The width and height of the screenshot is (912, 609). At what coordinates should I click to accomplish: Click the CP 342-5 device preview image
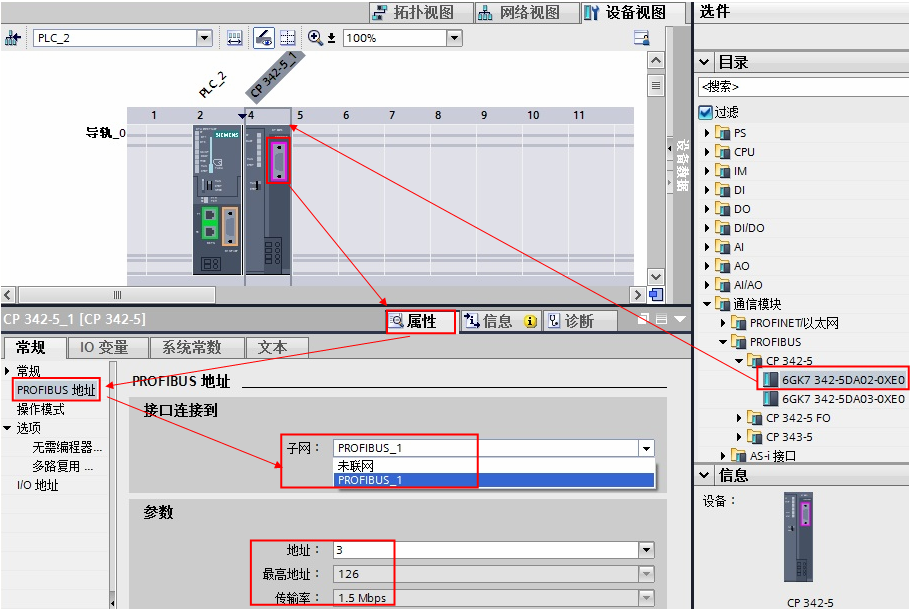point(798,537)
